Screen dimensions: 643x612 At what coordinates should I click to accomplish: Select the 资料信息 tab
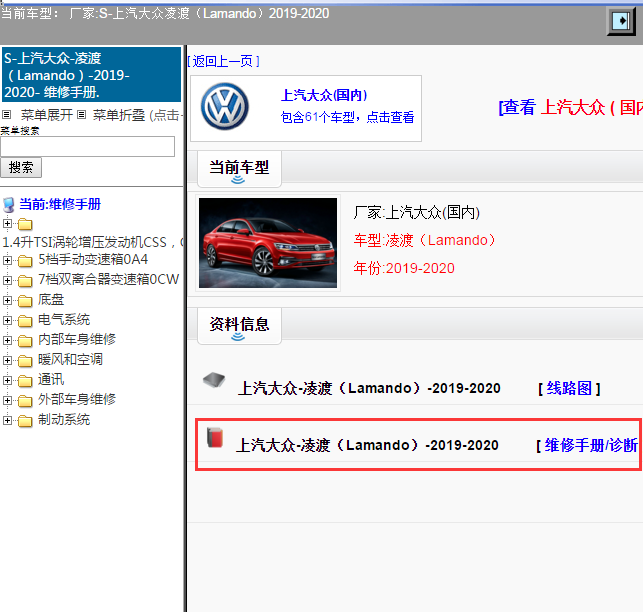point(239,326)
